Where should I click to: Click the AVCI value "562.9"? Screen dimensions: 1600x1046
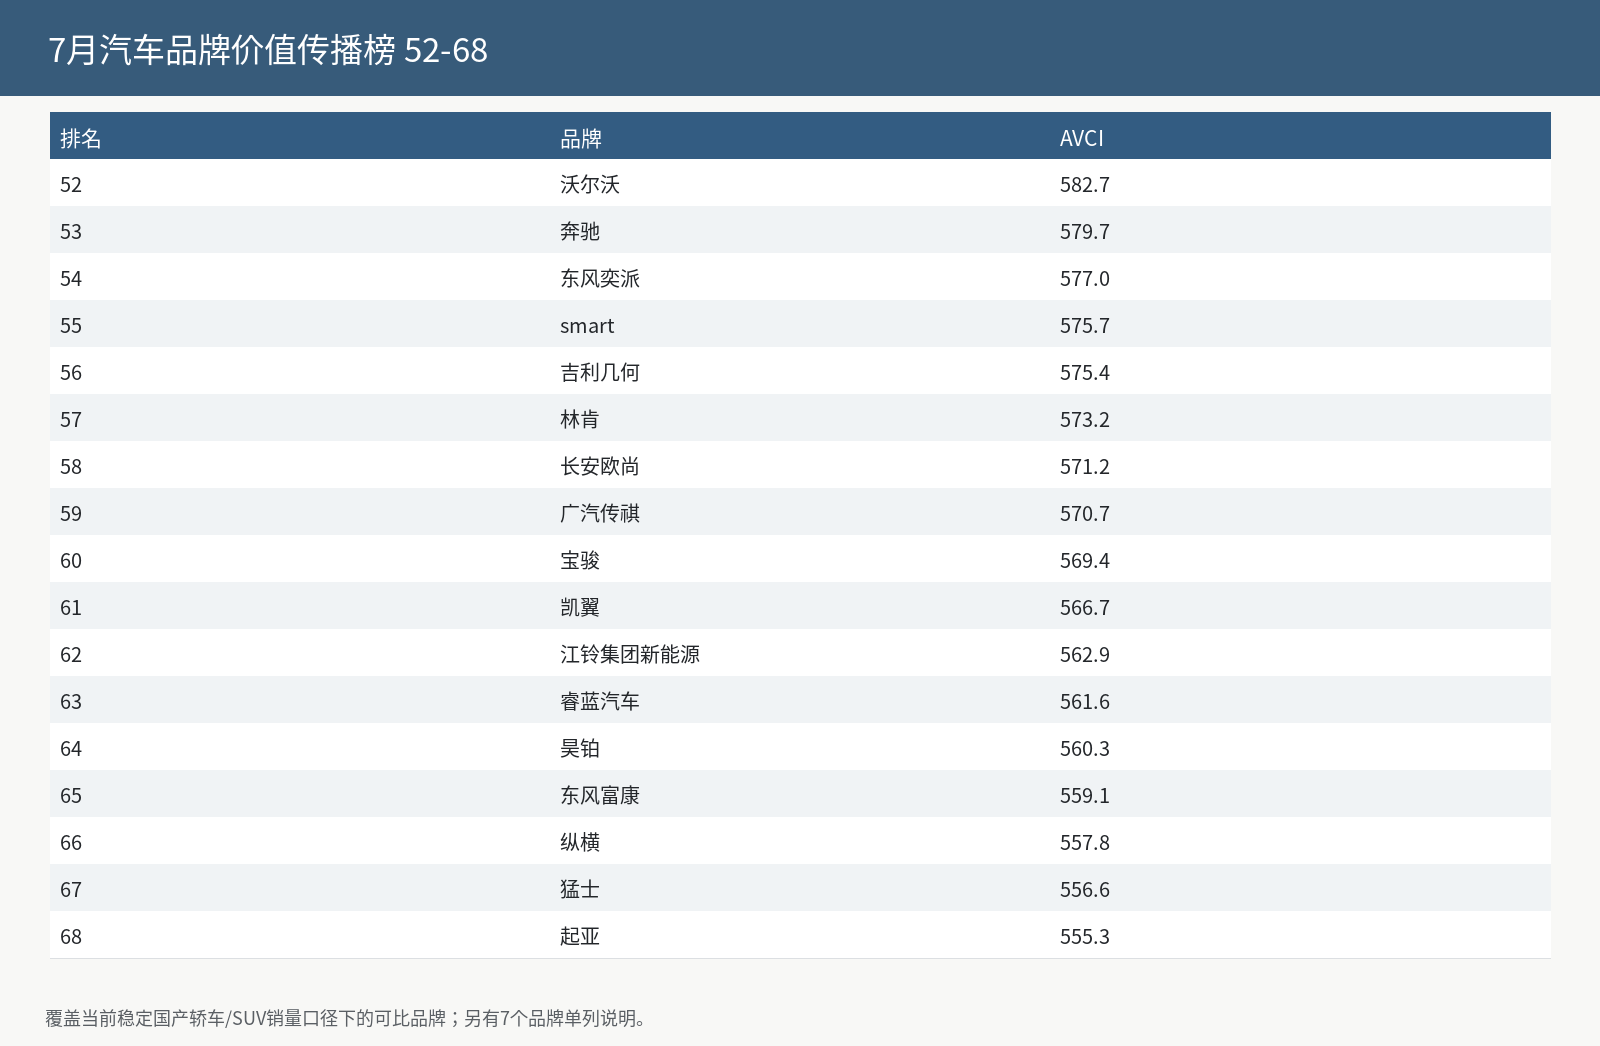click(x=1085, y=654)
